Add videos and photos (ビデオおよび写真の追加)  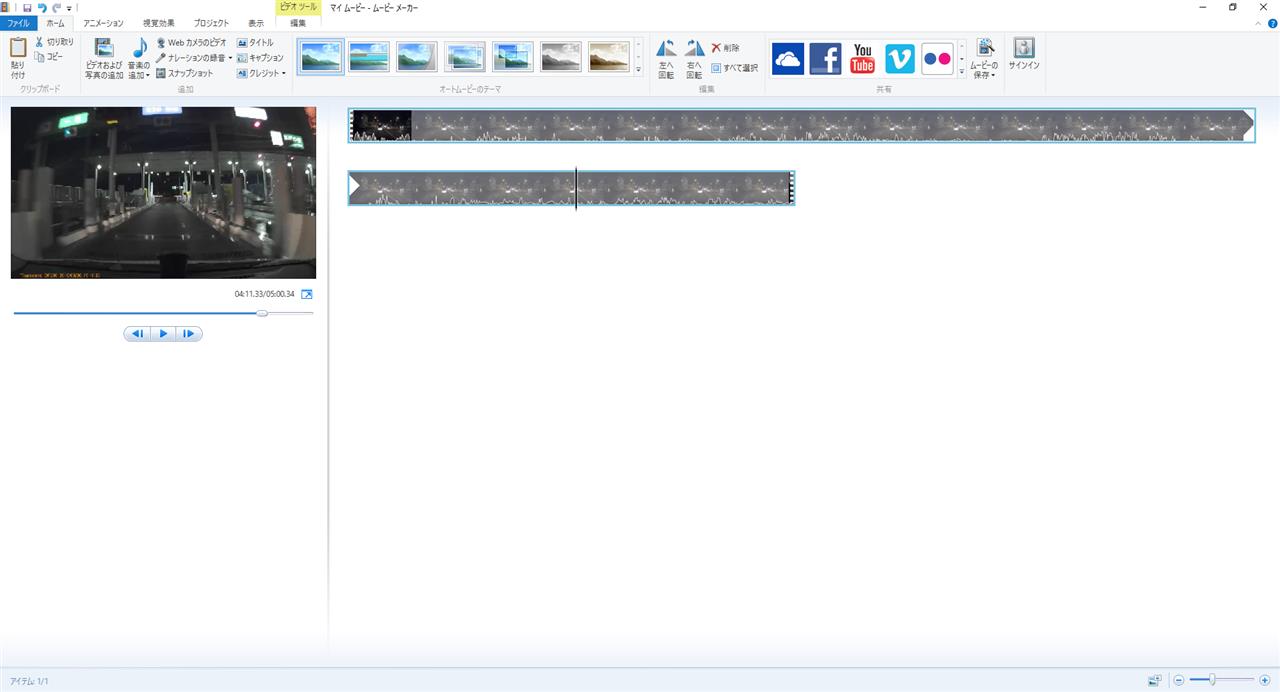pyautogui.click(x=104, y=58)
